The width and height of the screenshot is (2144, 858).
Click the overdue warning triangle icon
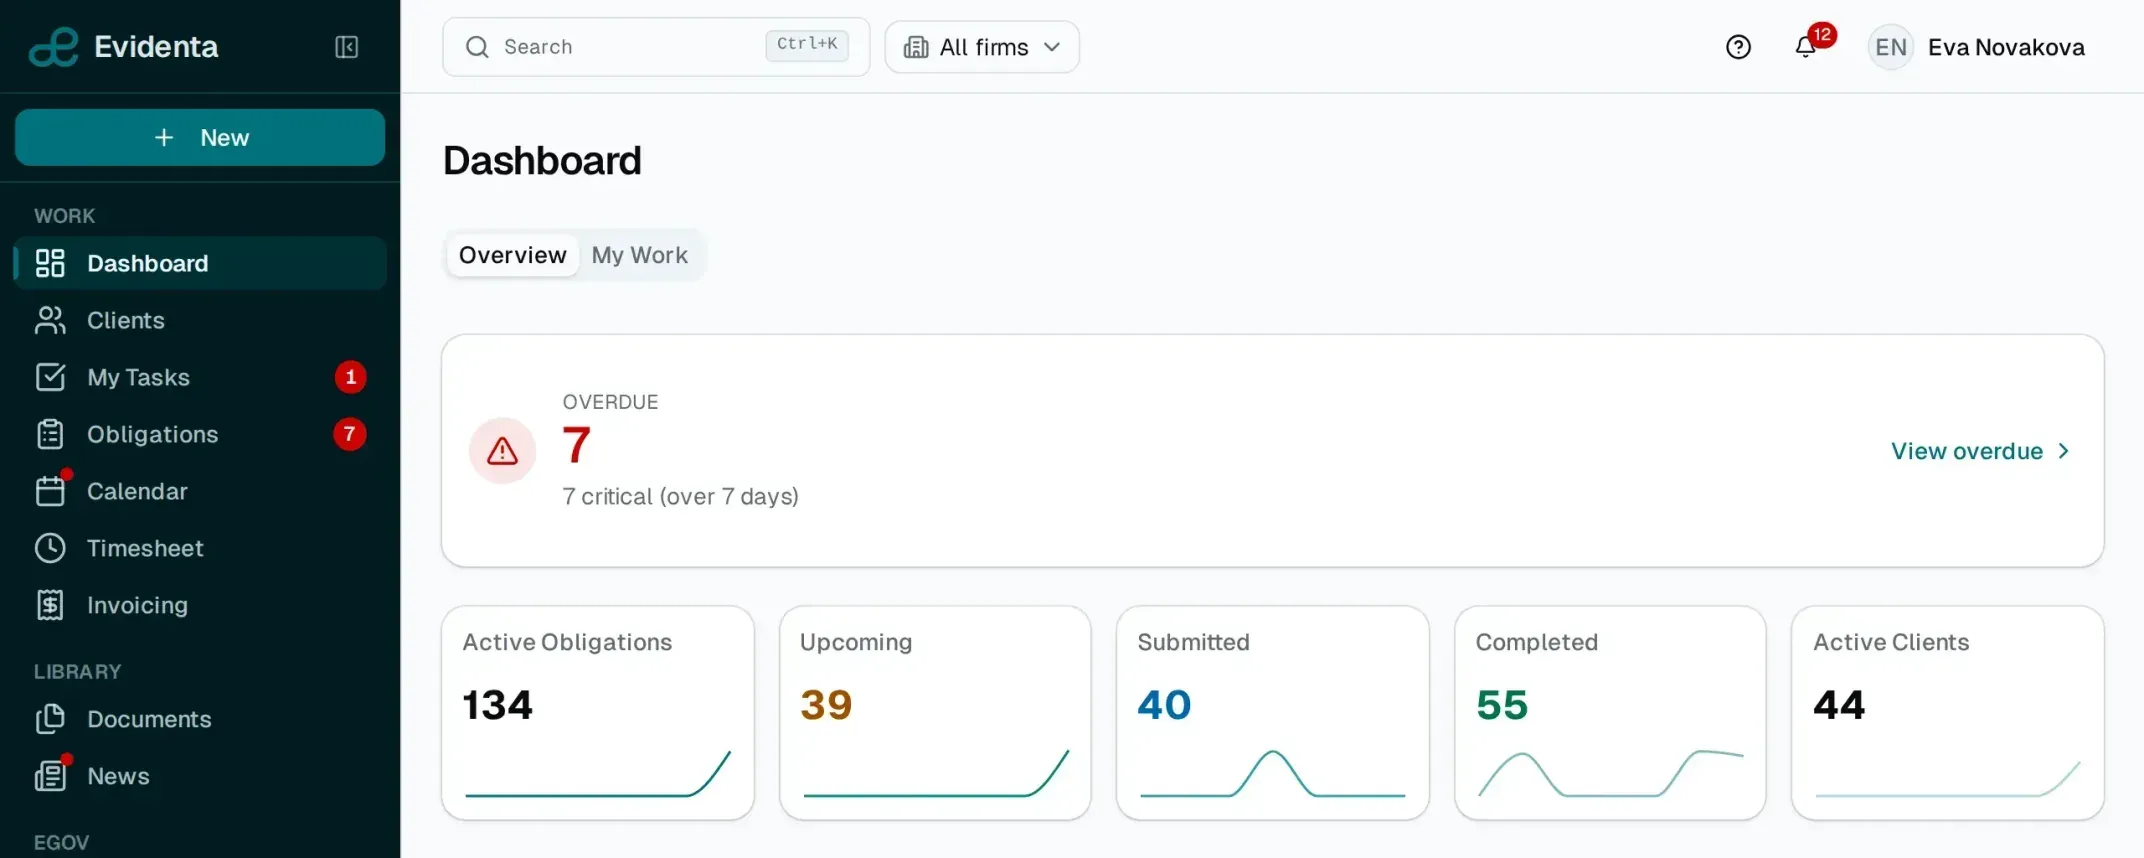click(x=502, y=451)
